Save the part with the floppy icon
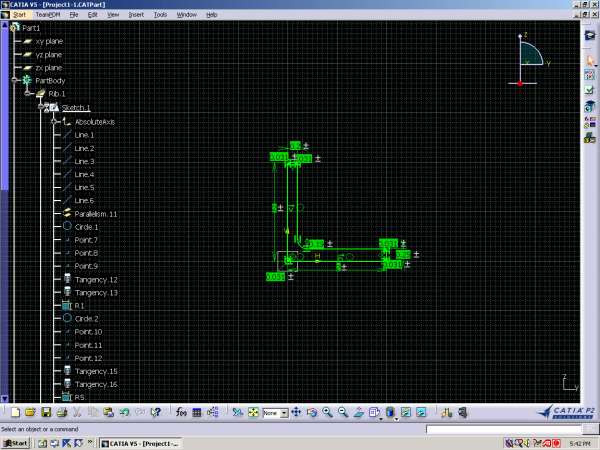The height and width of the screenshot is (450, 600). click(46, 412)
